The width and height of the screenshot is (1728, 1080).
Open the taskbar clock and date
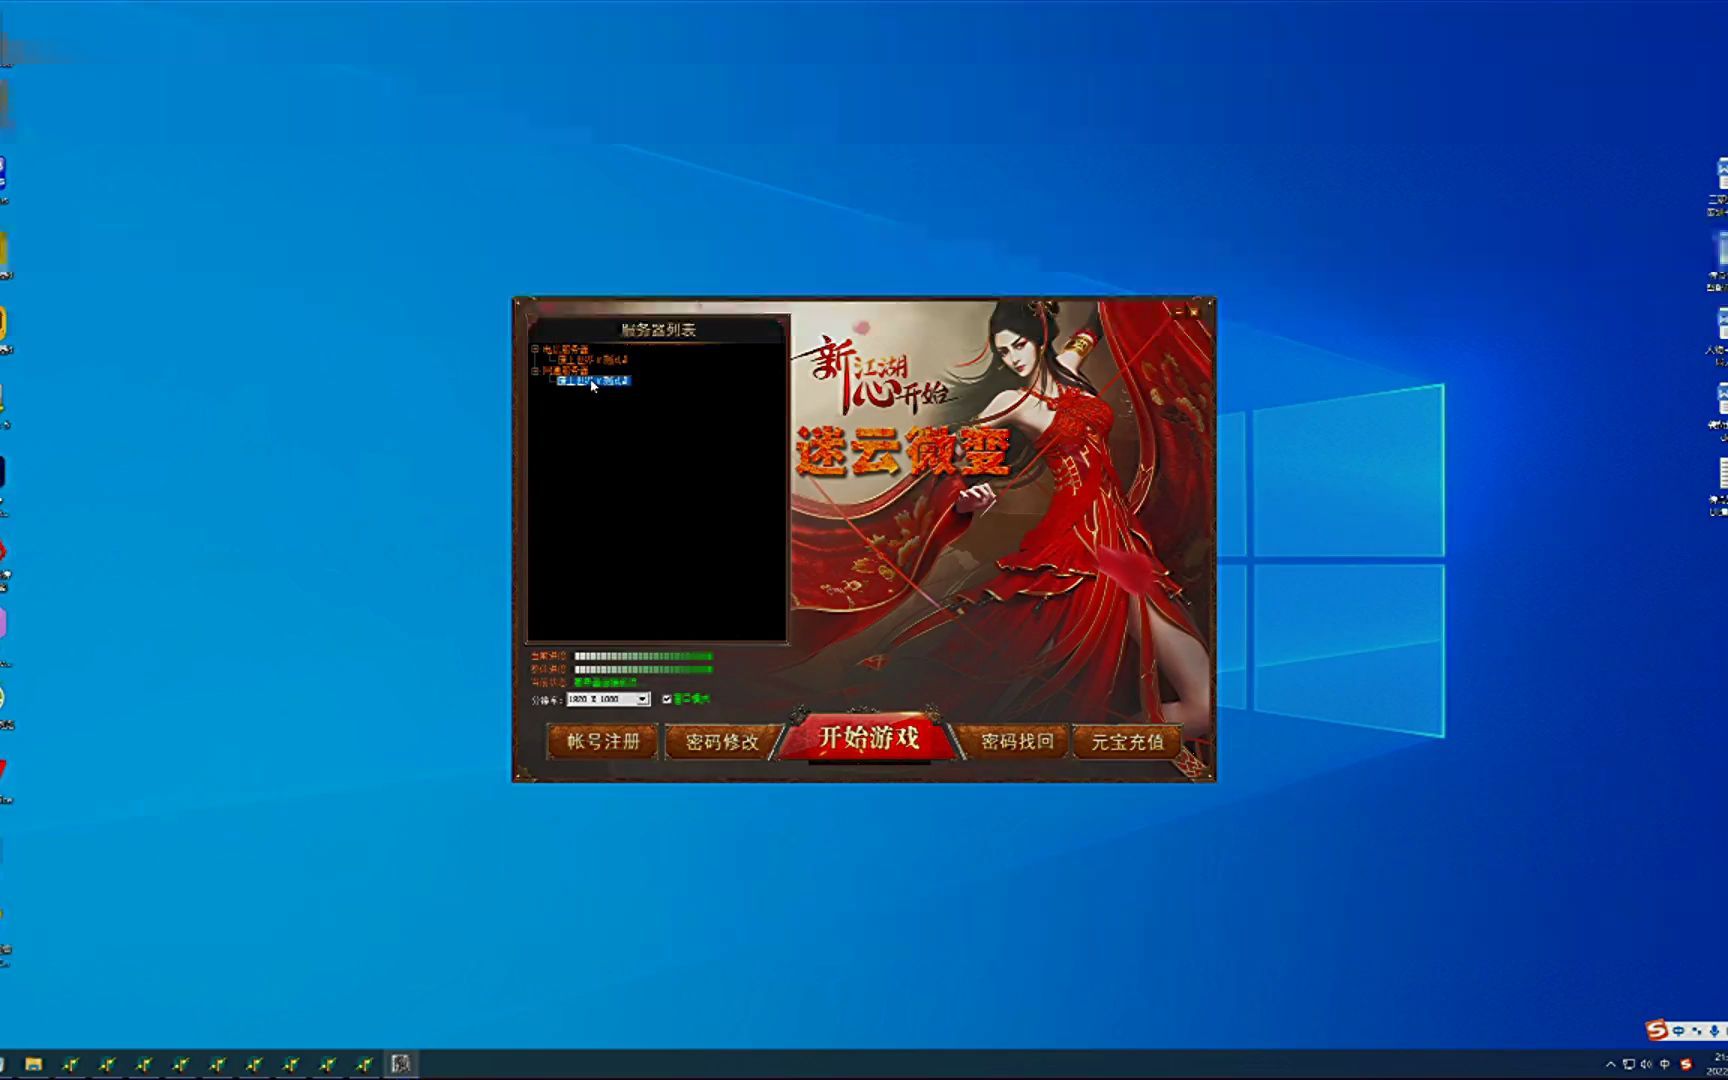pyautogui.click(x=1719, y=1064)
